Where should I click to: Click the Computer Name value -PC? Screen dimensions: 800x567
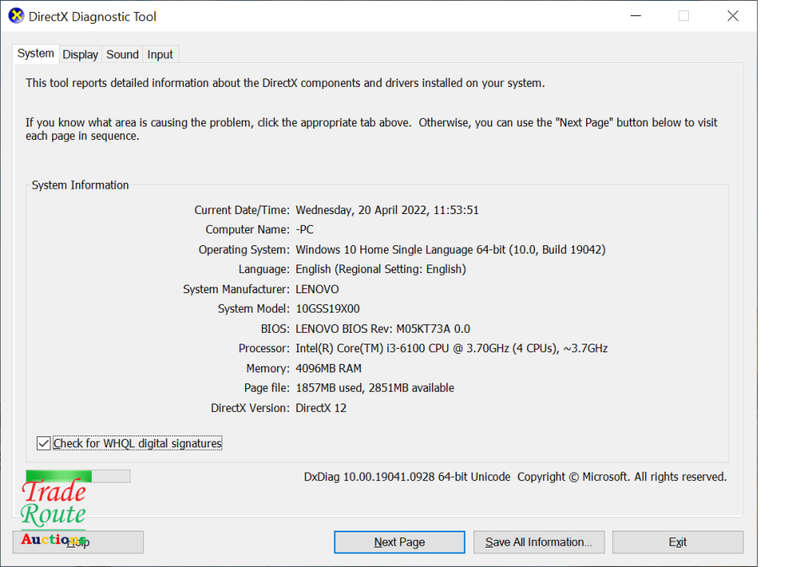click(305, 230)
